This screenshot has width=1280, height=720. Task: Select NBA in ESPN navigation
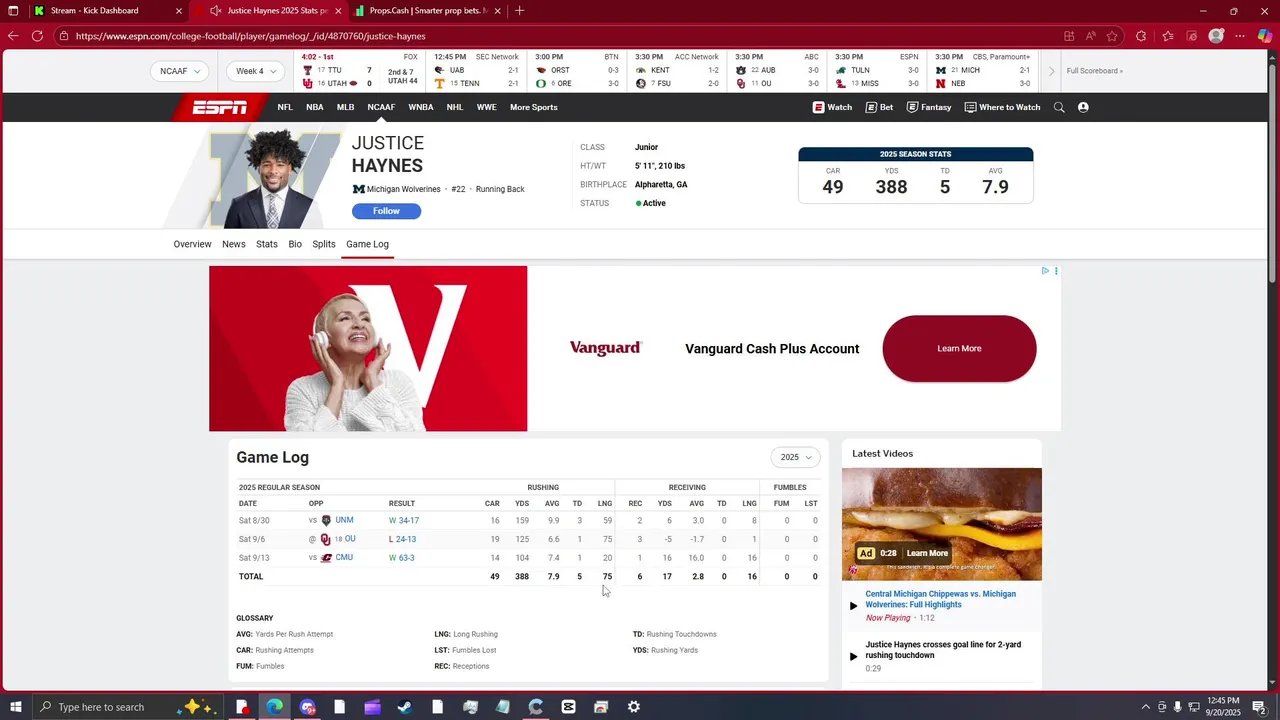point(314,107)
